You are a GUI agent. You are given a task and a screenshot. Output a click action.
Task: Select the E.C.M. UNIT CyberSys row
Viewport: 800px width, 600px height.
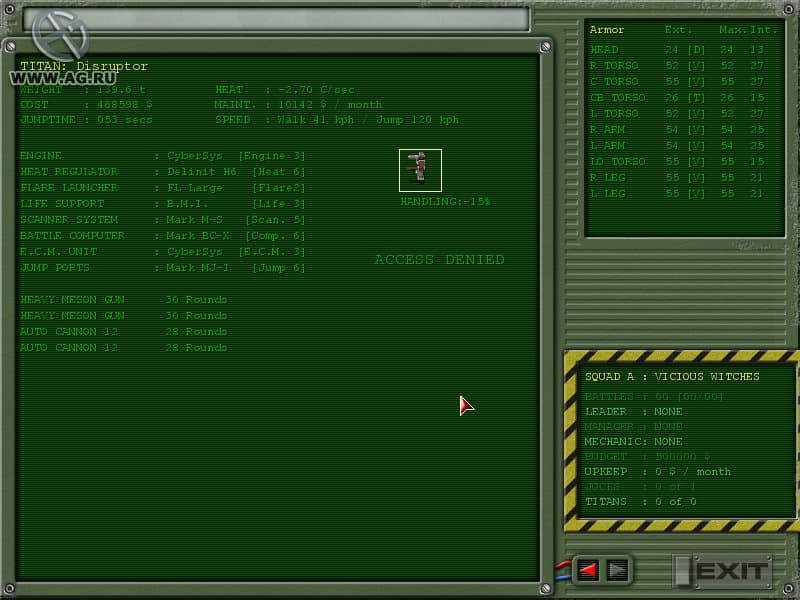162,252
